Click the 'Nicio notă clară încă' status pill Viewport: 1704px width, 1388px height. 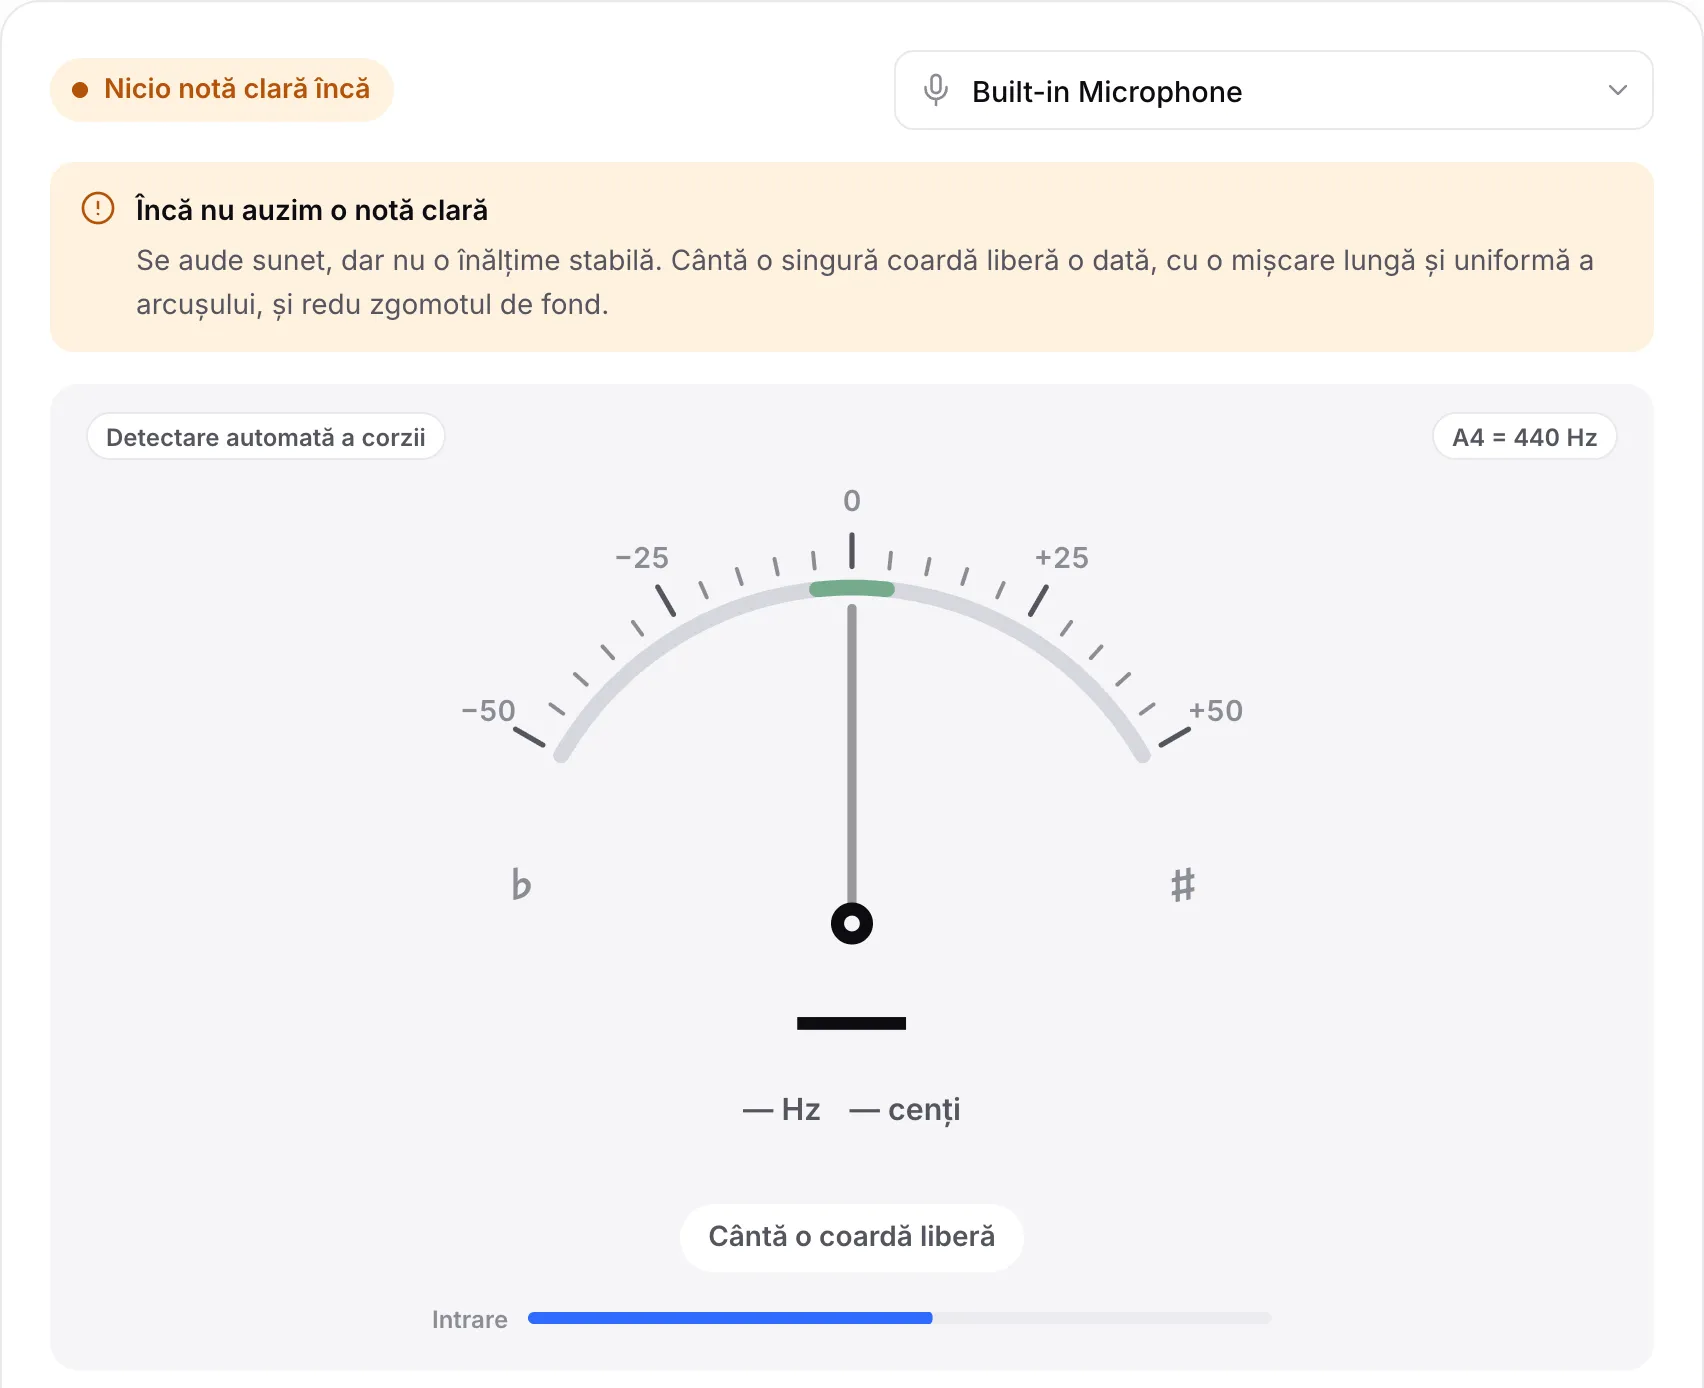pos(222,89)
